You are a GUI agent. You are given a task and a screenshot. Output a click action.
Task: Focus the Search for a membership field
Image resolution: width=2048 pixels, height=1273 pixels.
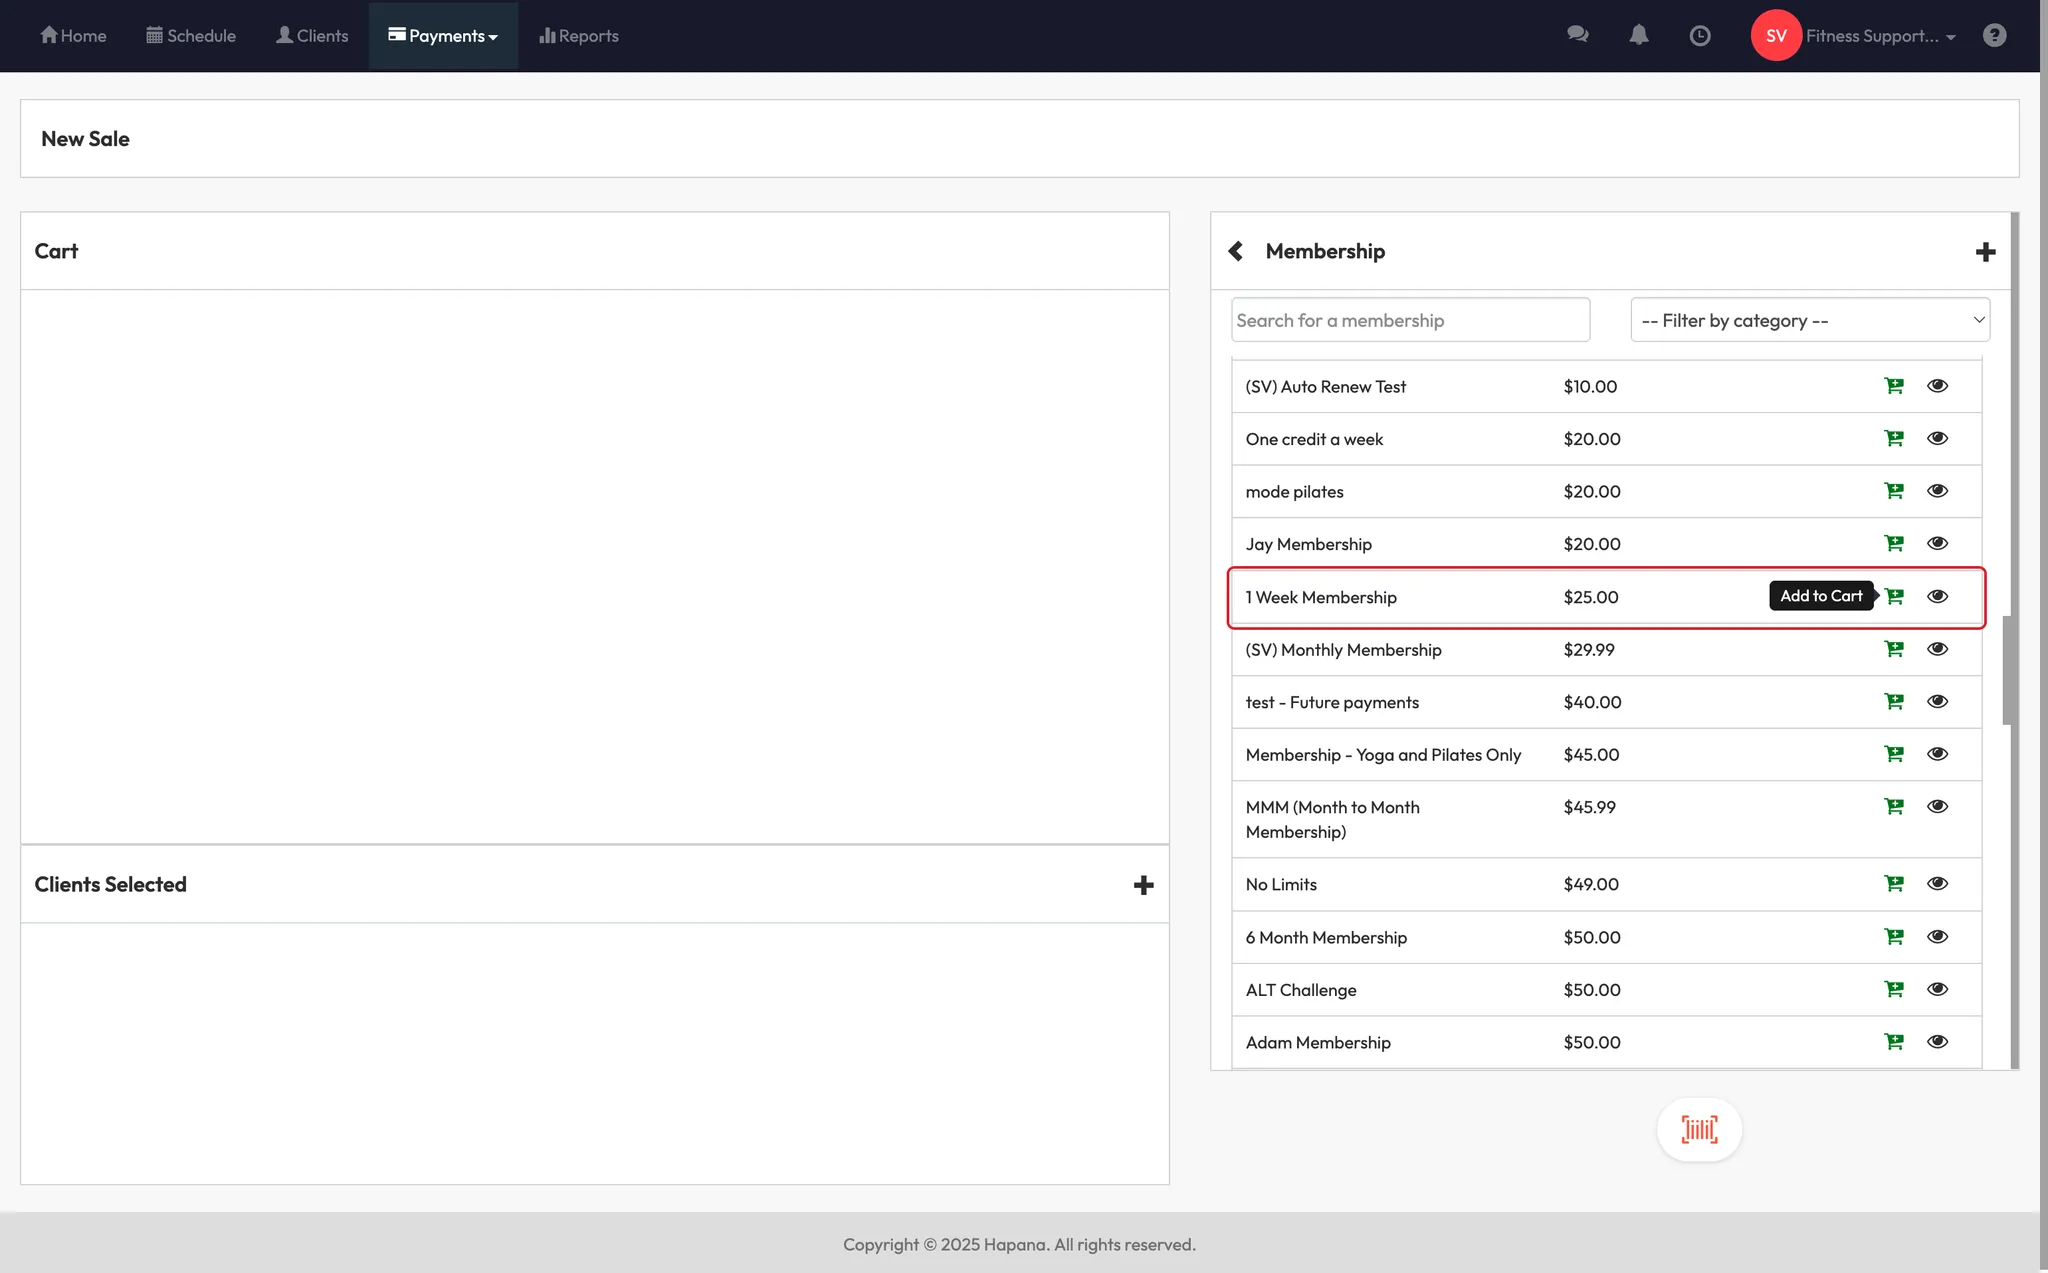coord(1410,320)
